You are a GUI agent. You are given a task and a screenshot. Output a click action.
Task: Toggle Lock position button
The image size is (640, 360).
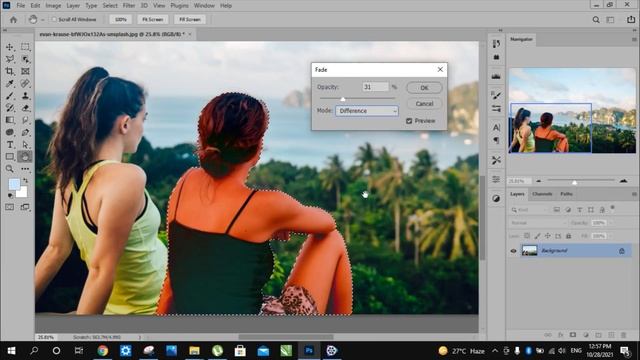[x=548, y=236]
